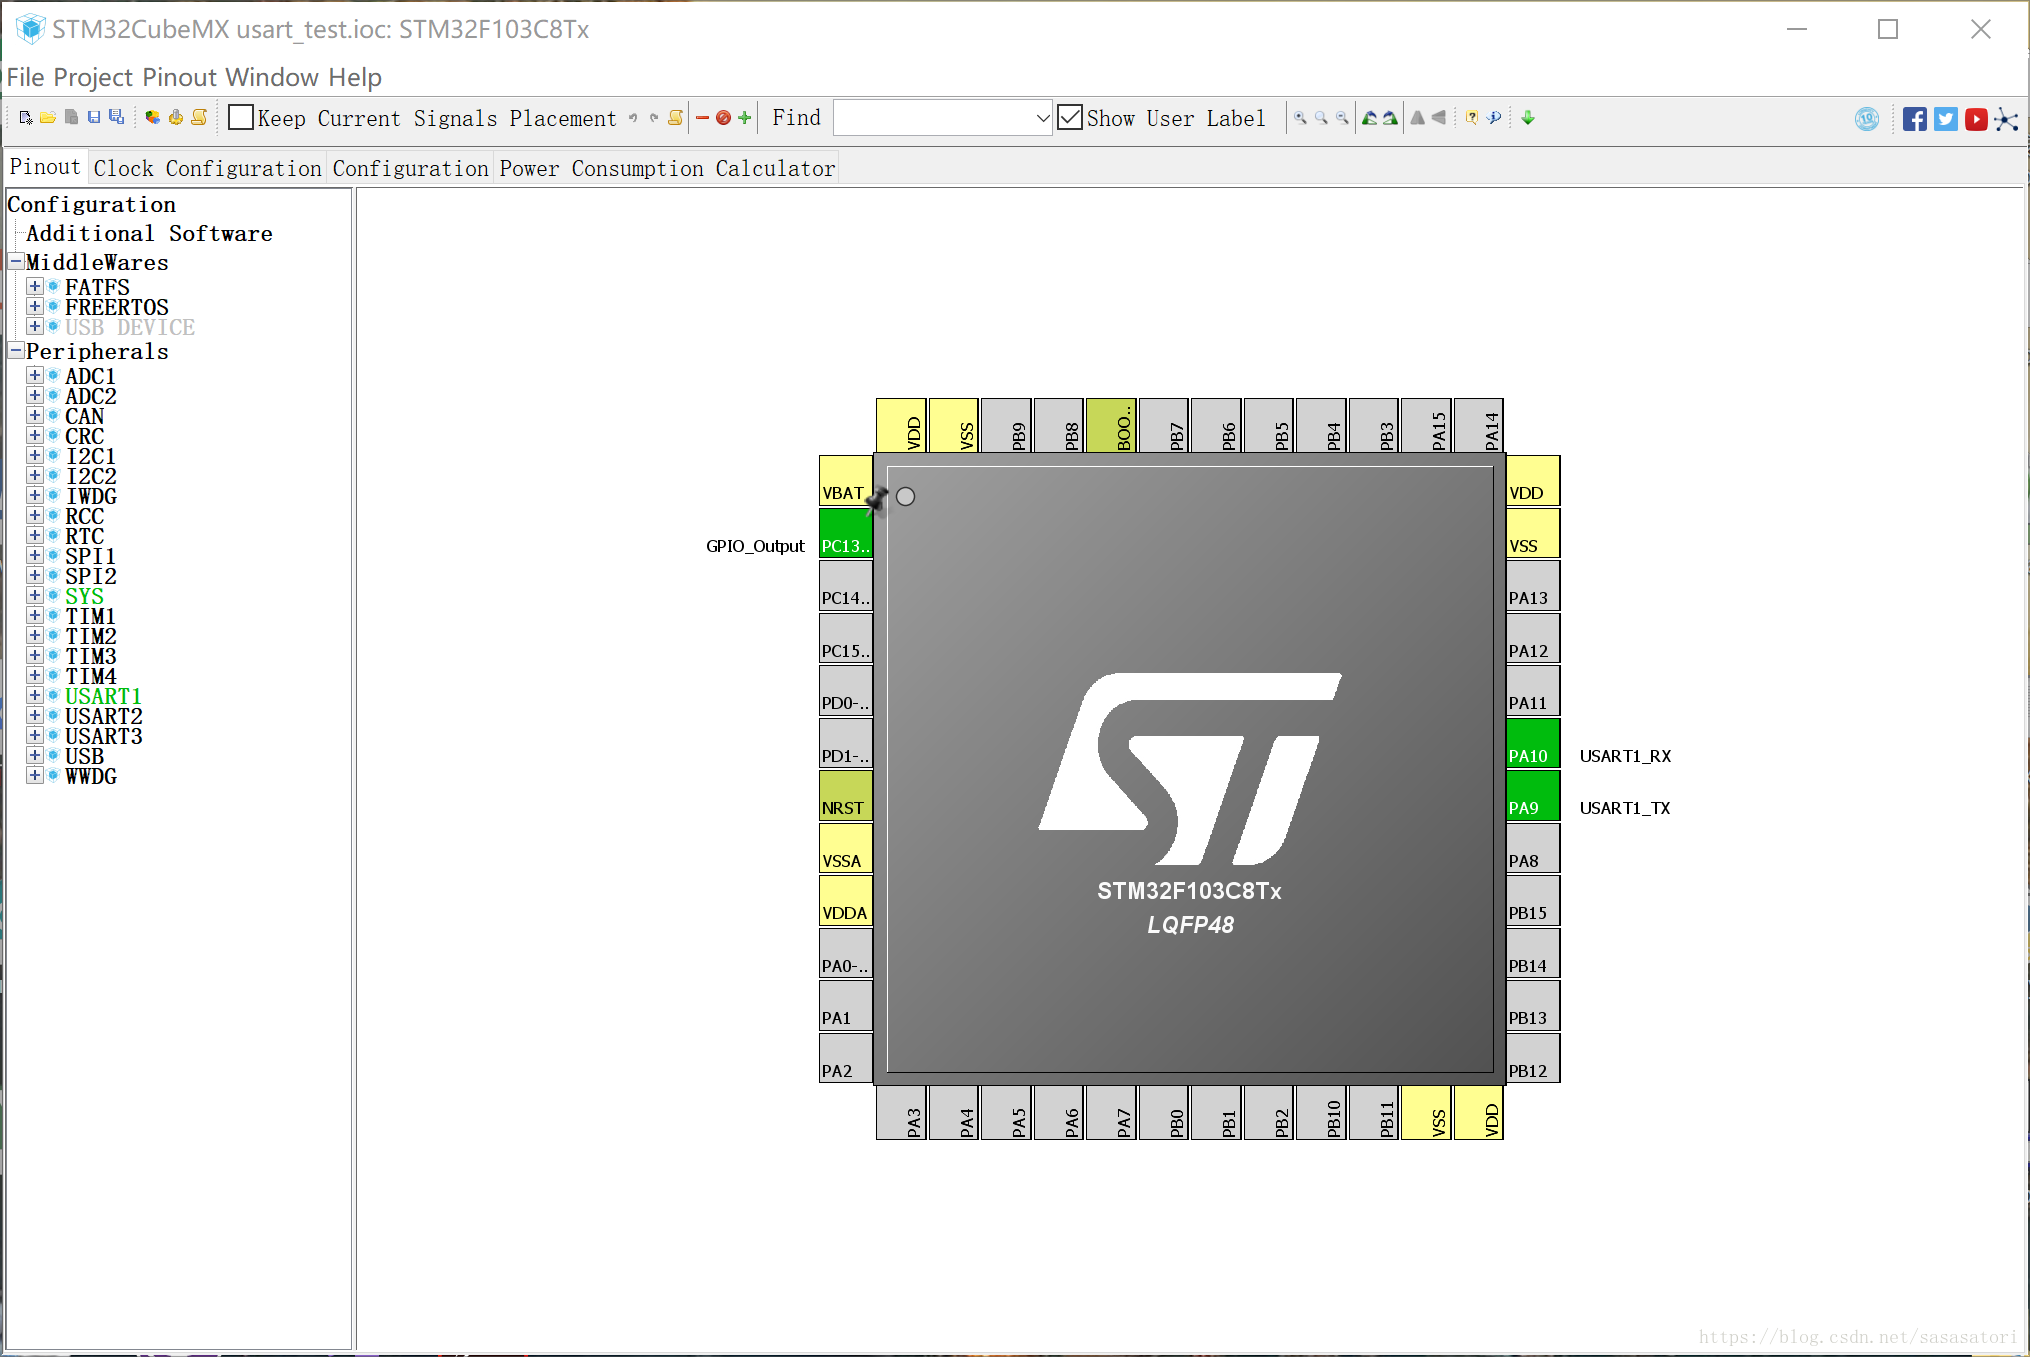Open the File menu
This screenshot has height=1357, width=2030.
[x=26, y=77]
